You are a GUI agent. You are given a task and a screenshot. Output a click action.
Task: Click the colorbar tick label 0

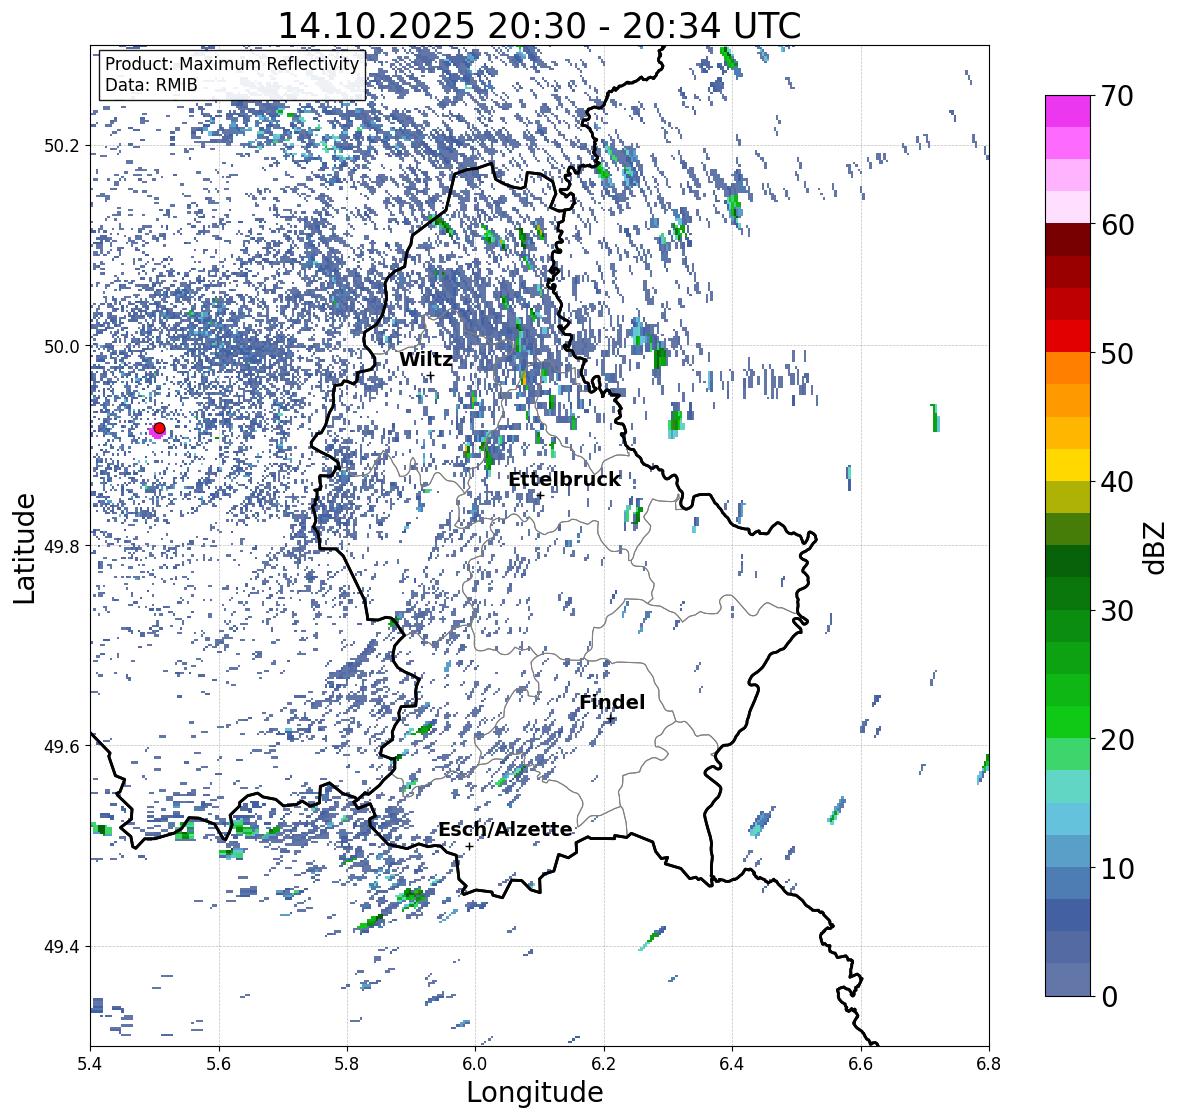pos(1110,997)
